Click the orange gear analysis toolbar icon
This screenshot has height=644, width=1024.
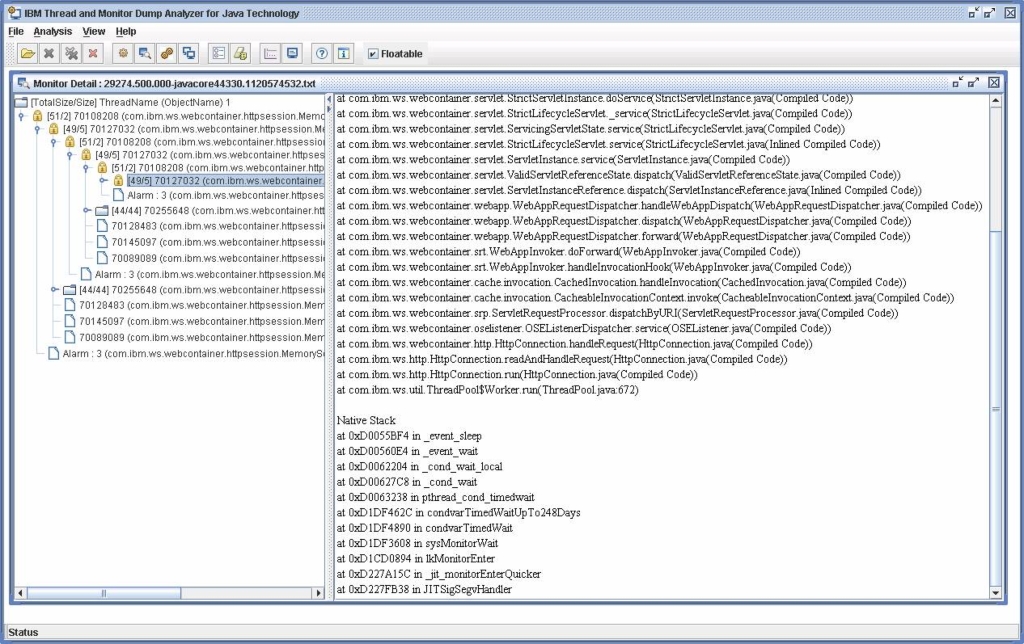tap(123, 54)
